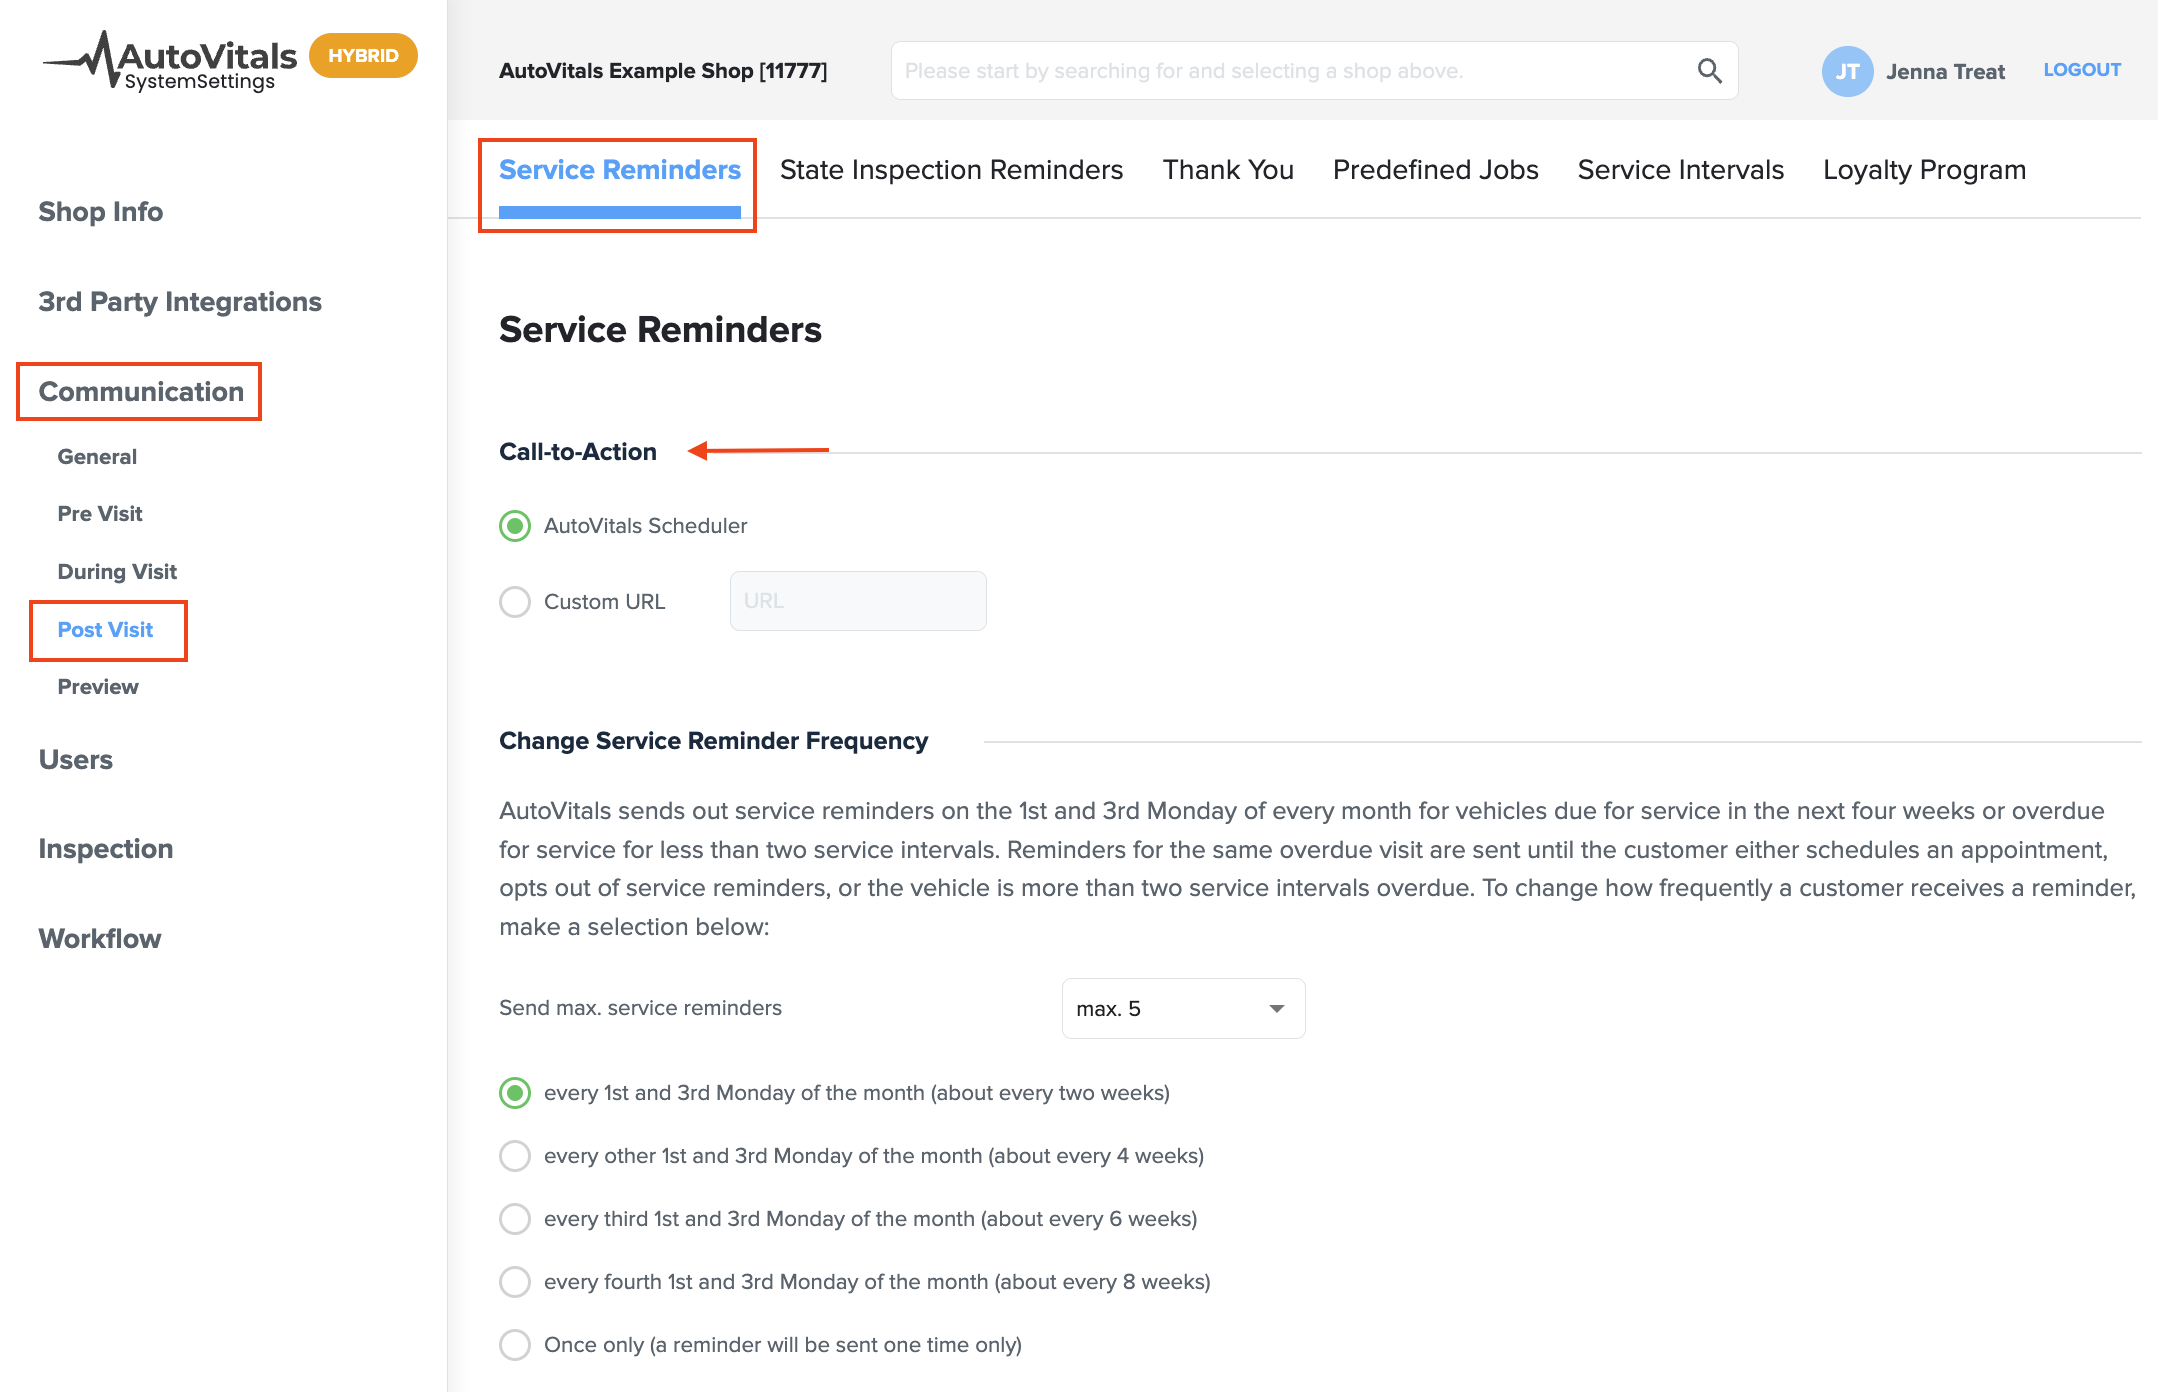This screenshot has width=2158, height=1392.
Task: Choose about every 6 weeks frequency
Action: point(515,1219)
